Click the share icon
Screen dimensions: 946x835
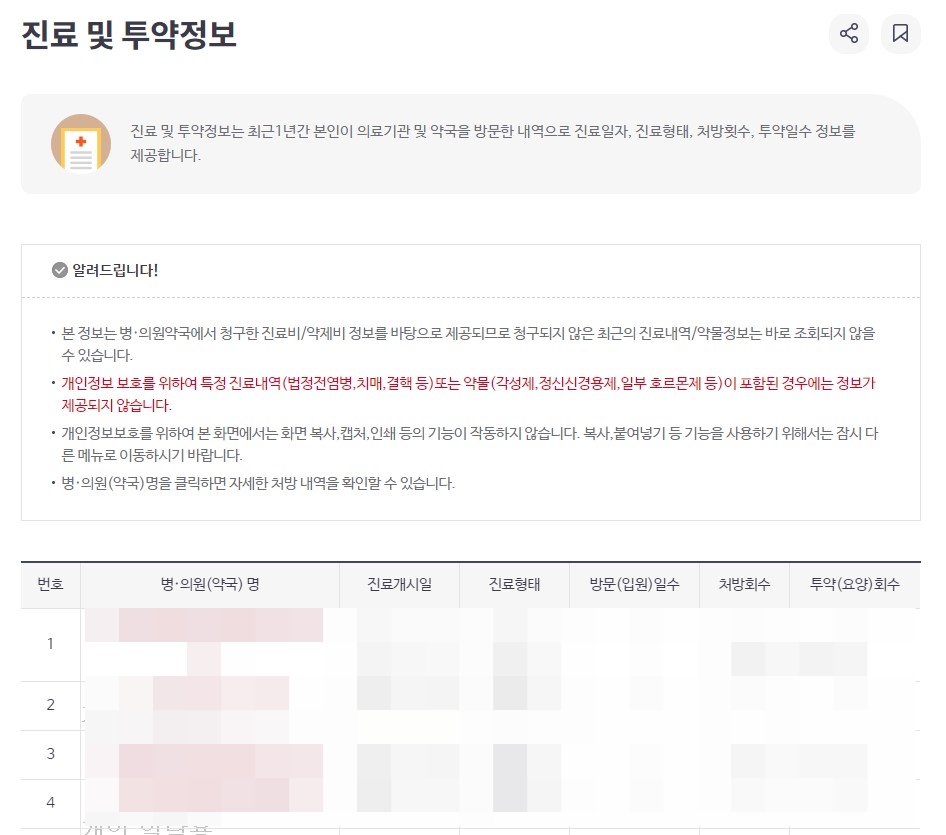click(x=849, y=33)
